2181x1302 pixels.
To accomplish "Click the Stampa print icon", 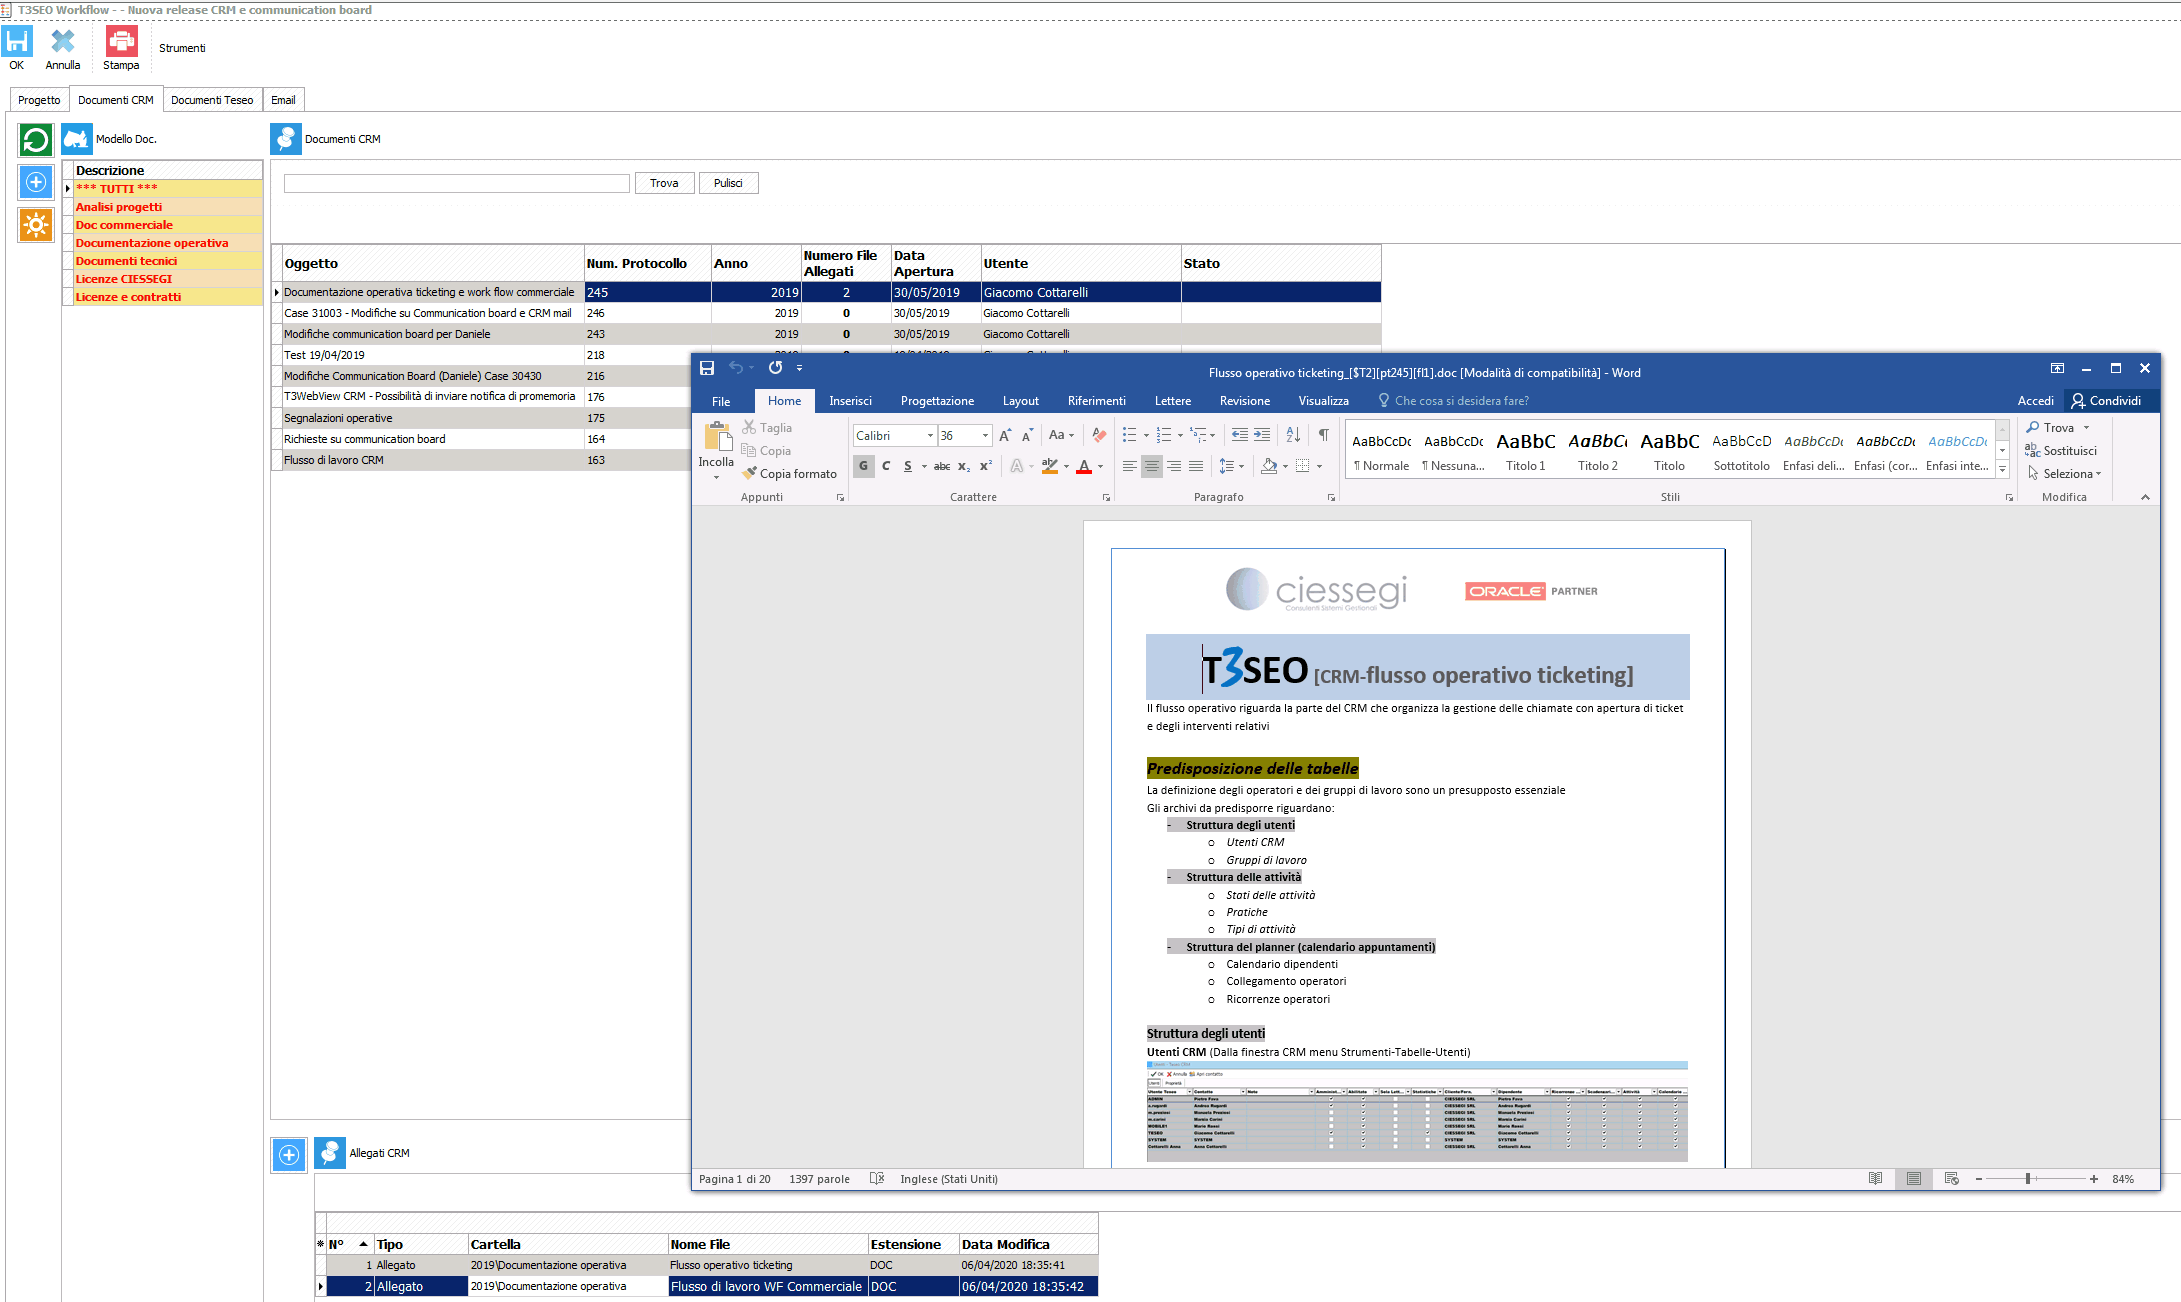I will click(x=121, y=41).
